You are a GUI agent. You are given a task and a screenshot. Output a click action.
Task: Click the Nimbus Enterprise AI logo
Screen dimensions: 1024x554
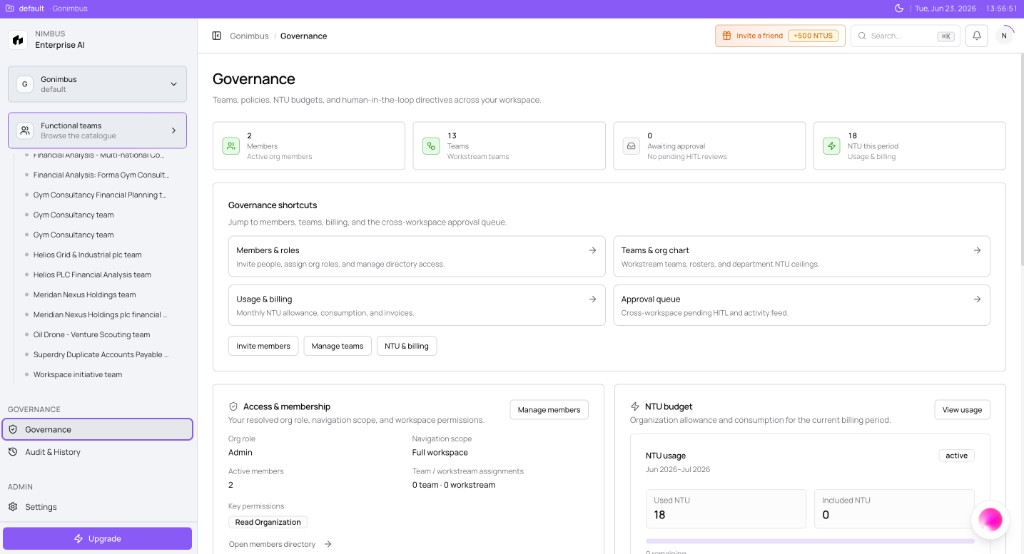[x=18, y=40]
